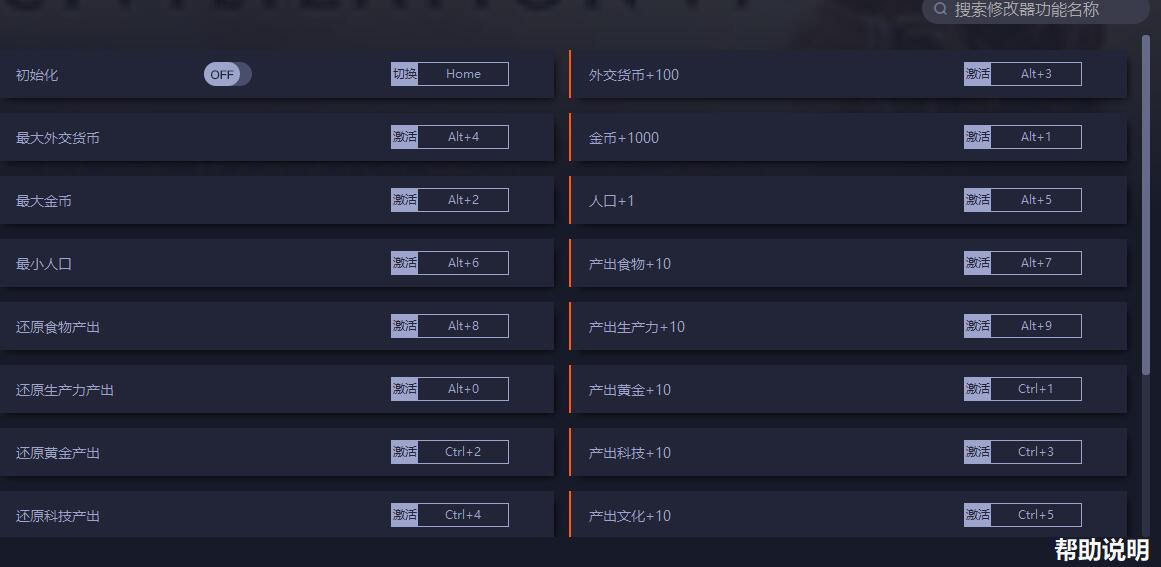Activate 外交货币+100 cheat
Screen dimensions: 1161x567
coord(977,74)
